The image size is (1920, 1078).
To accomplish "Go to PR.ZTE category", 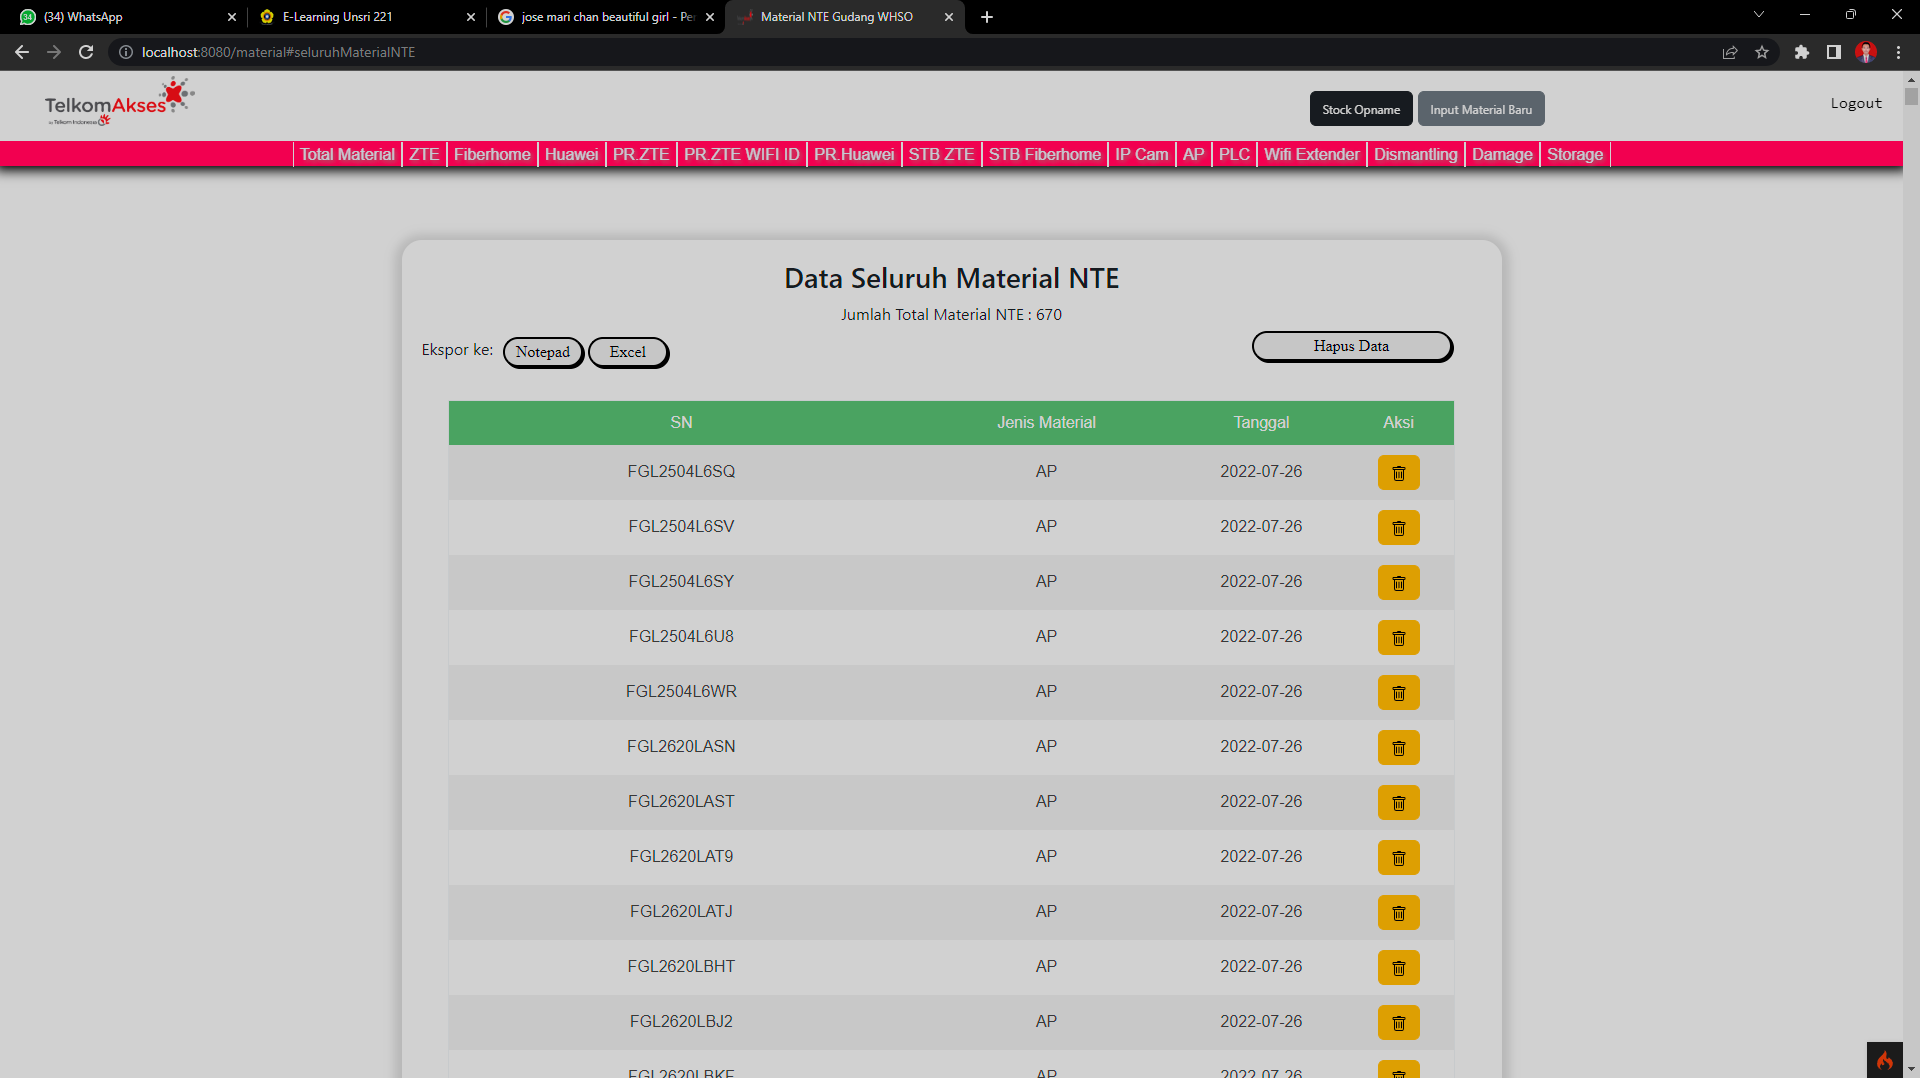I will point(641,154).
